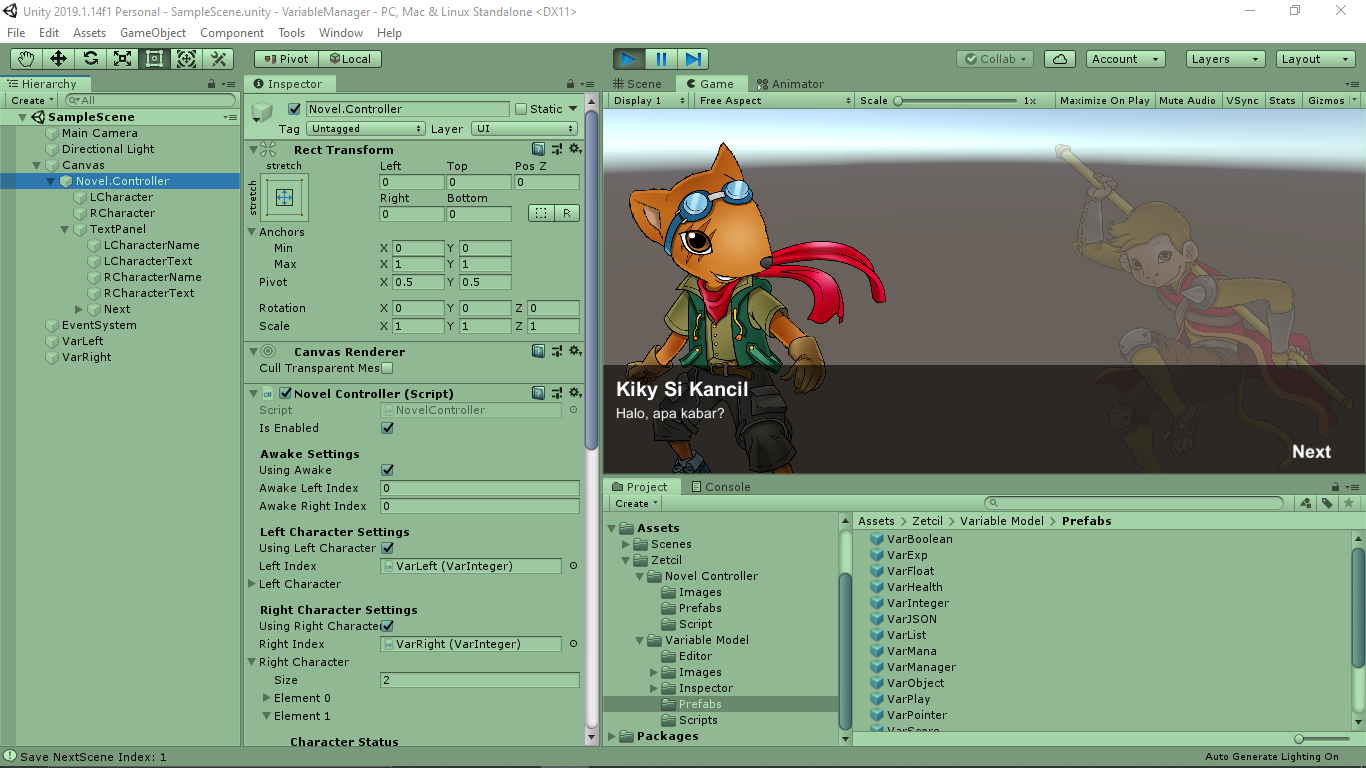
Task: Open the GameObject menu
Action: pyautogui.click(x=152, y=32)
